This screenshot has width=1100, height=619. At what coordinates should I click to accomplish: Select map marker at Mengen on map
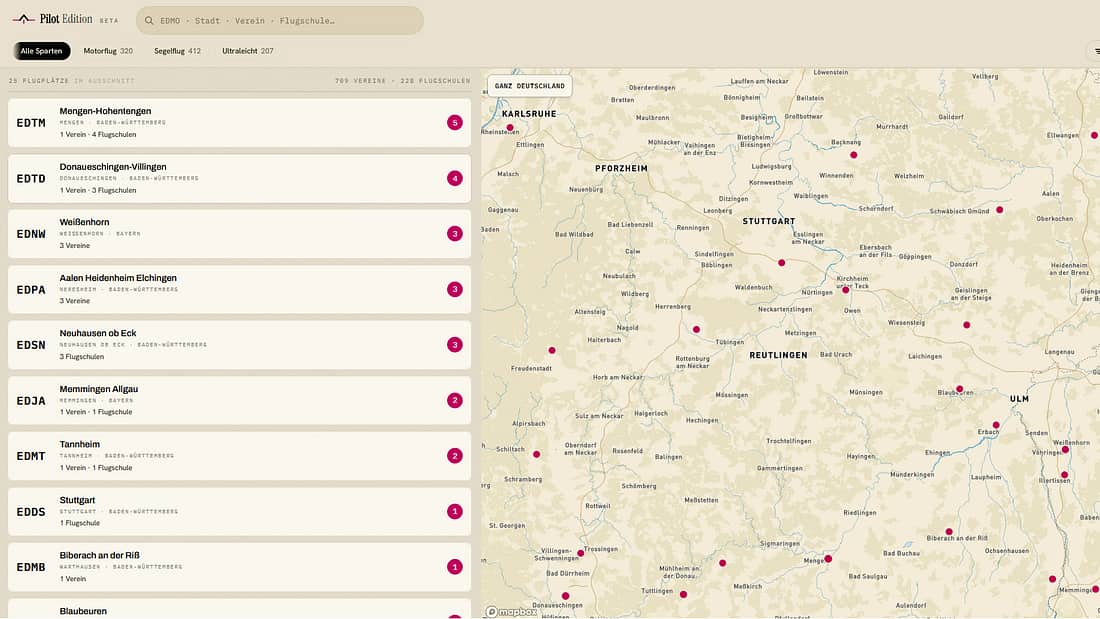[x=829, y=559]
